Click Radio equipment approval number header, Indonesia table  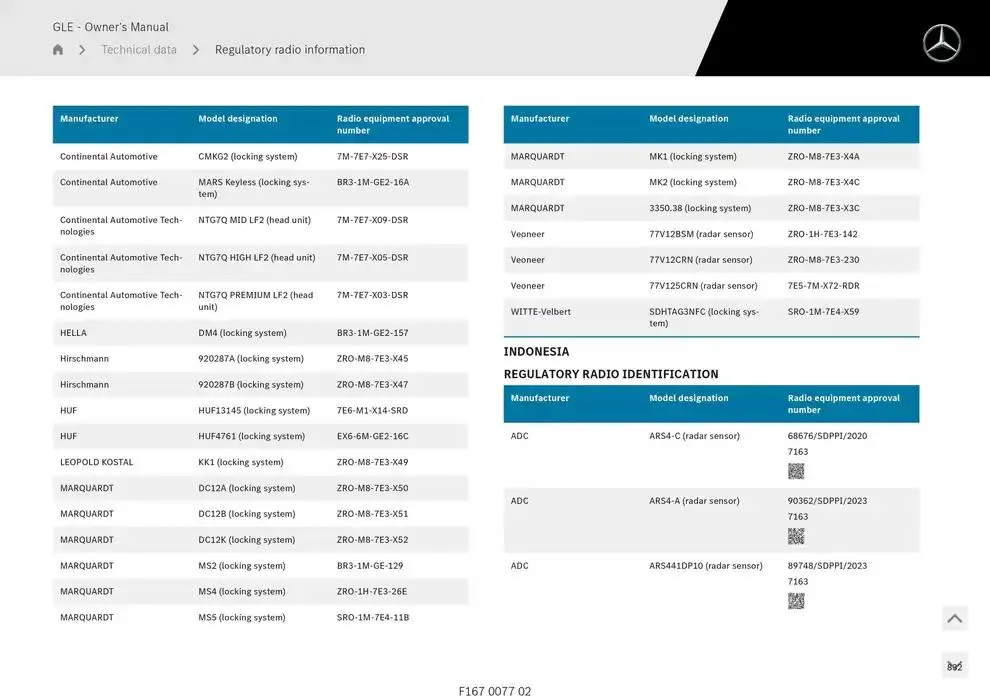843,404
